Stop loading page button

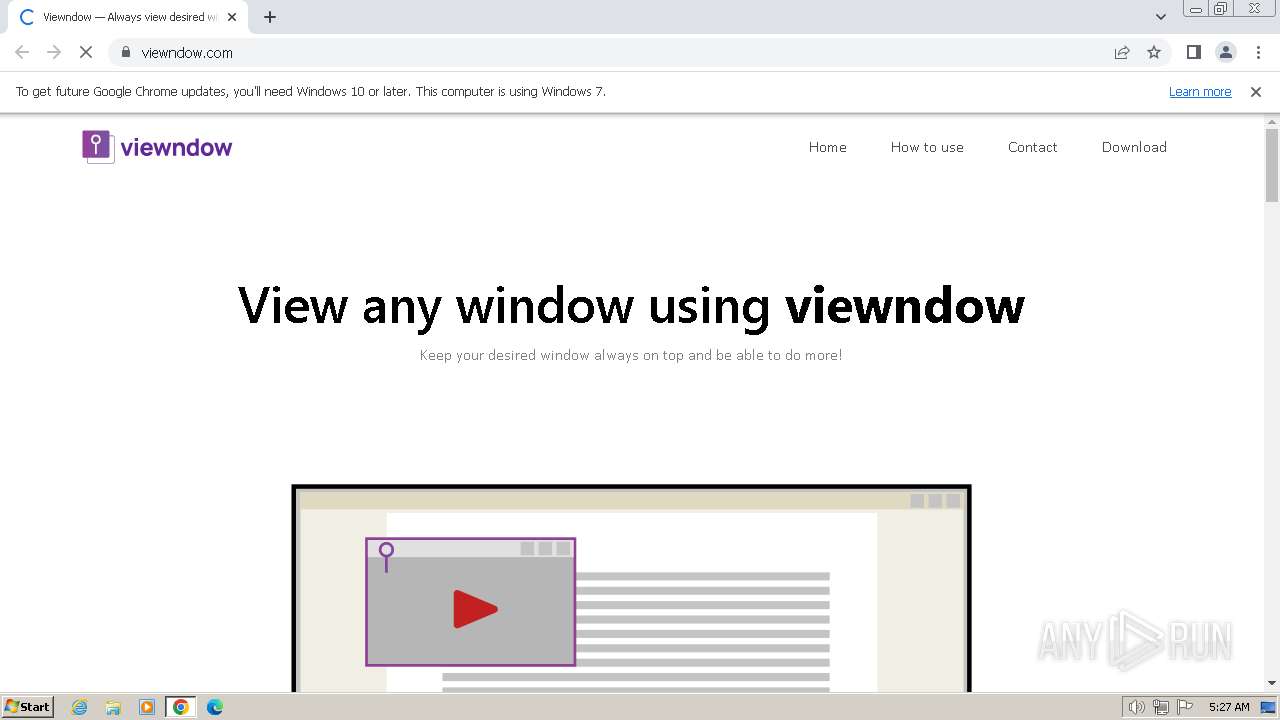(86, 52)
